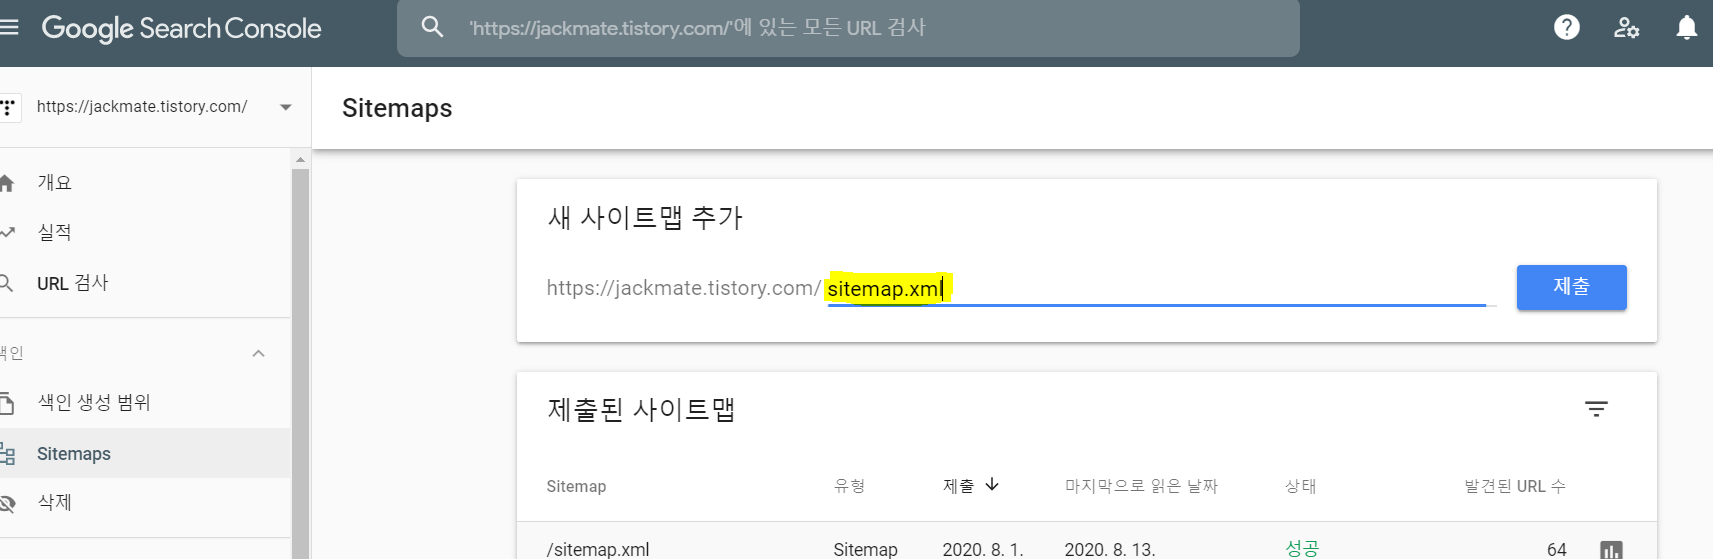The image size is (1713, 559).
Task: Select Sitemaps in the sidebar
Action: [145, 453]
